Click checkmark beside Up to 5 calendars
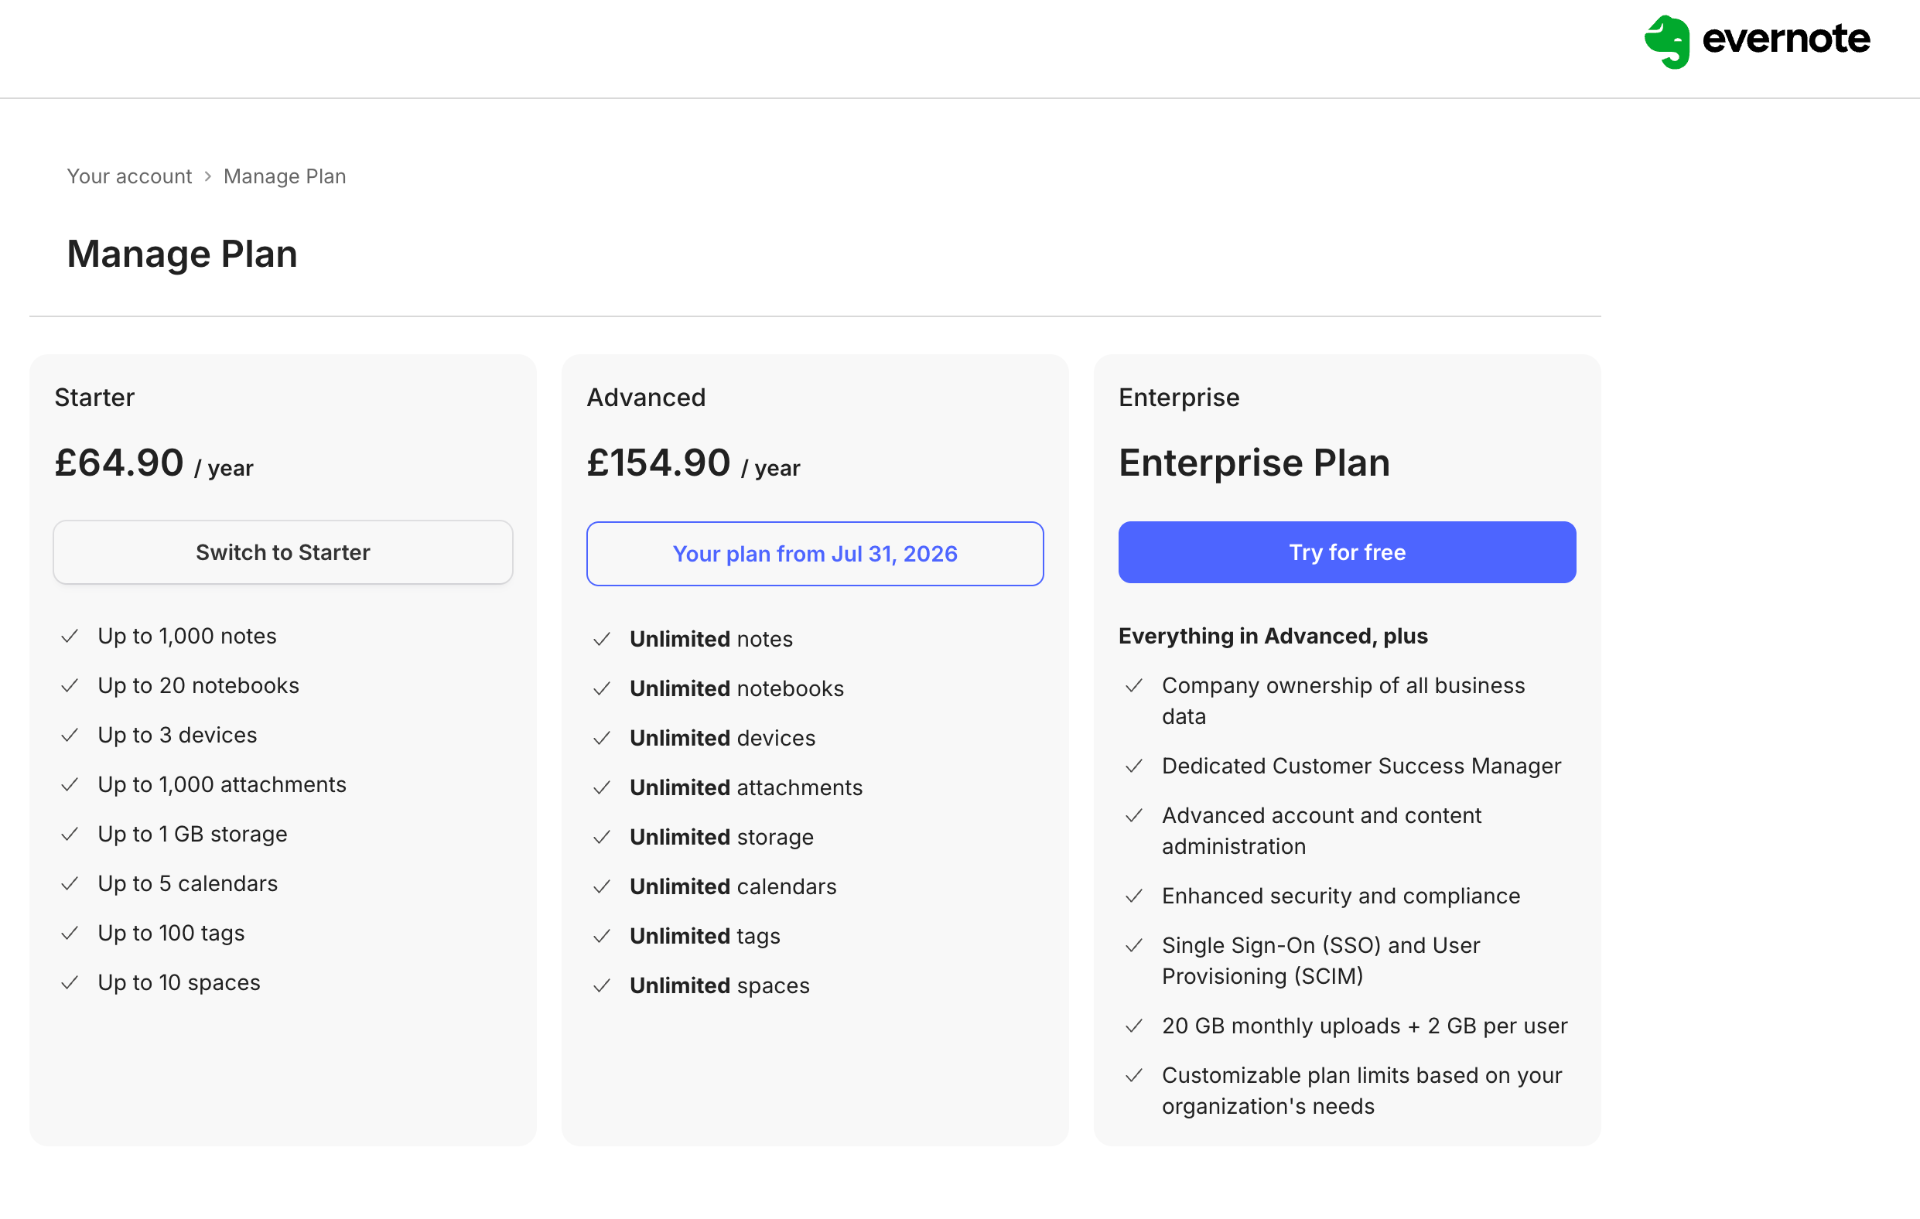Viewport: 1920px width, 1219px height. pos(70,884)
